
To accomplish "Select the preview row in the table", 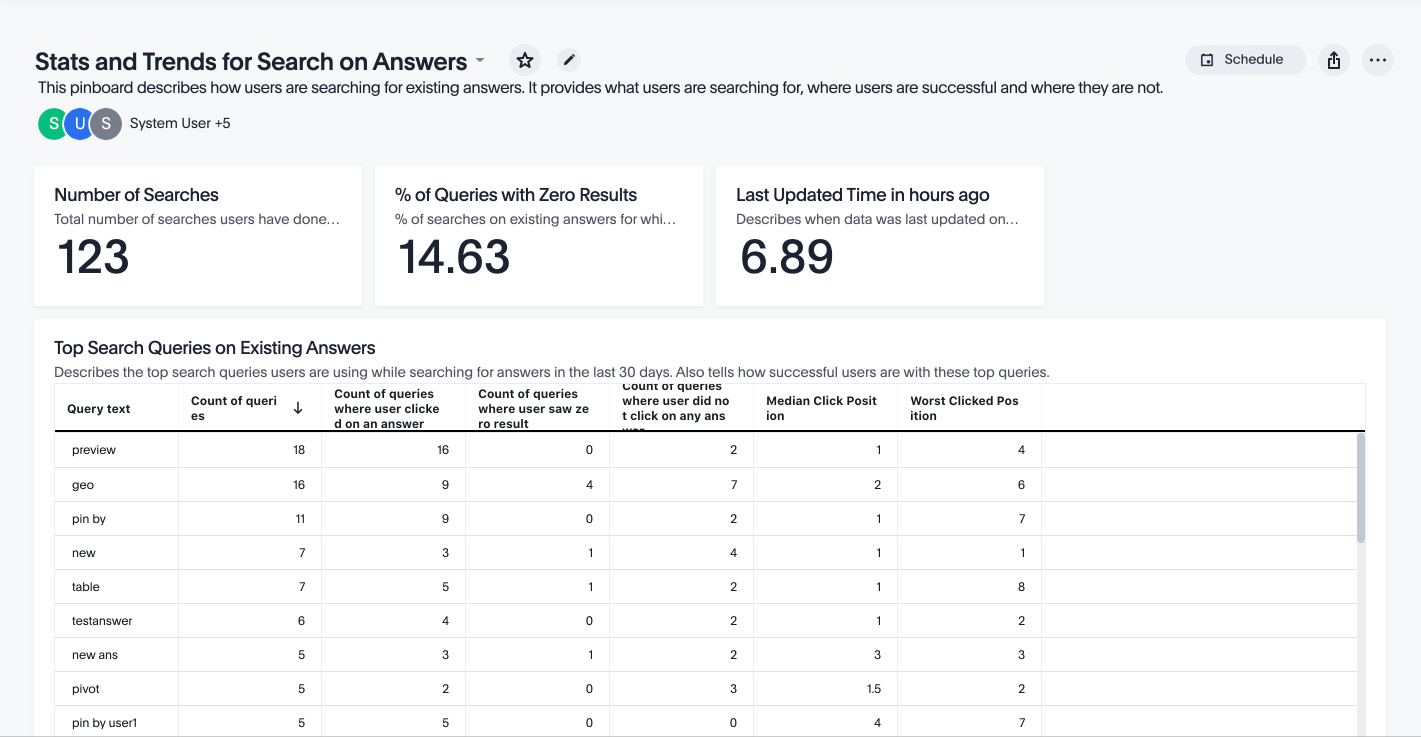I will 93,449.
